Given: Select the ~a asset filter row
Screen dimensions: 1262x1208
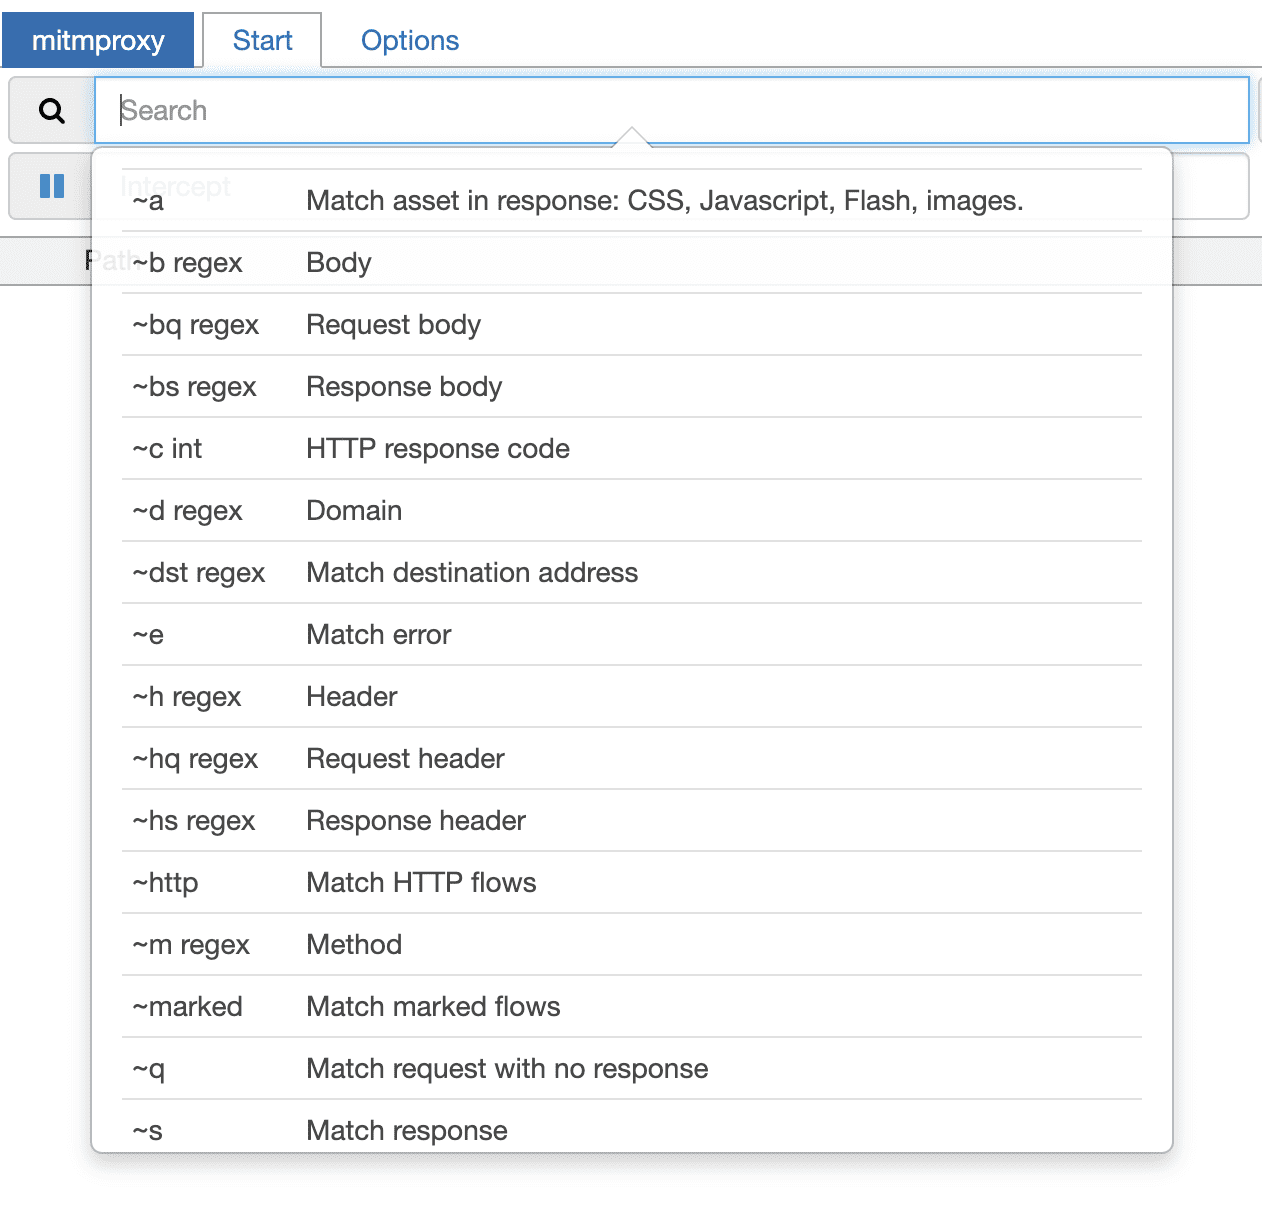Looking at the screenshot, I should pyautogui.click(x=632, y=201).
